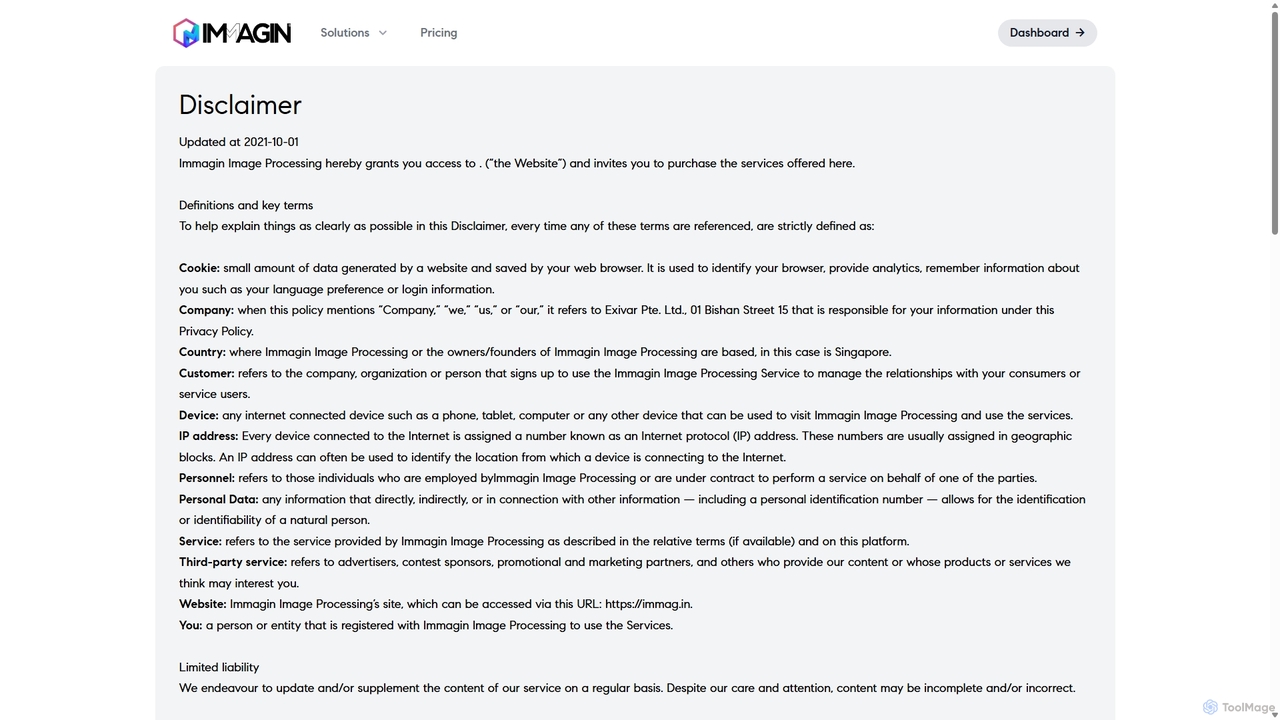This screenshot has height=720, width=1280.
Task: Open the Dashboard button
Action: [1047, 33]
